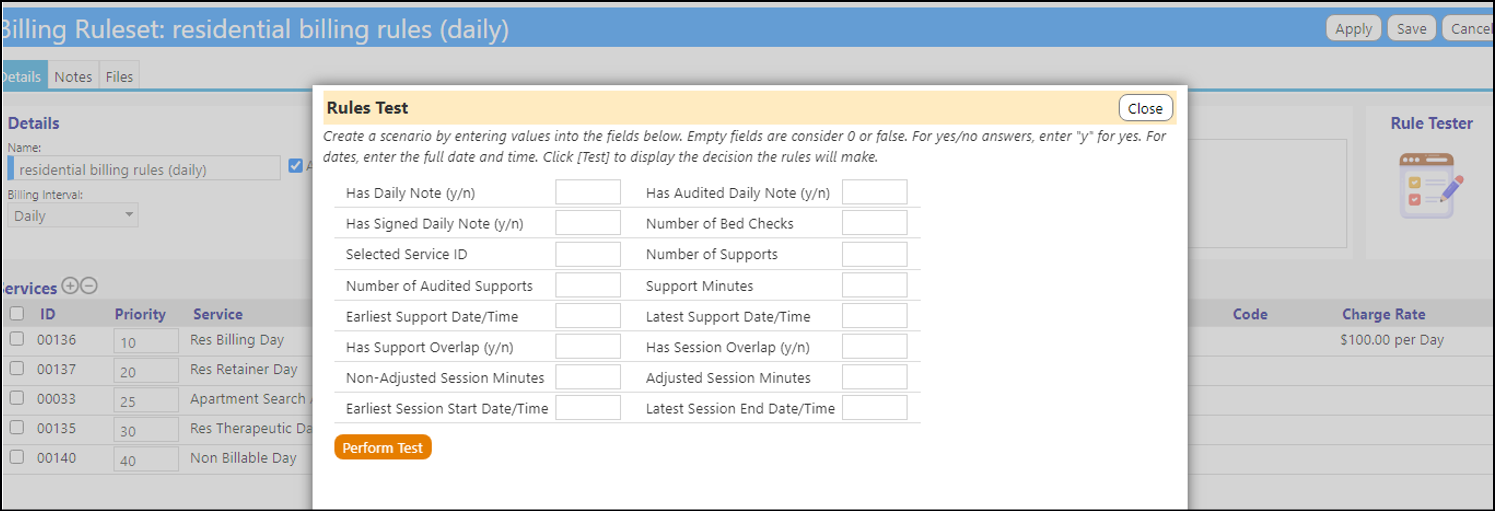Check the box for service 00137
The image size is (1495, 511).
point(17,369)
